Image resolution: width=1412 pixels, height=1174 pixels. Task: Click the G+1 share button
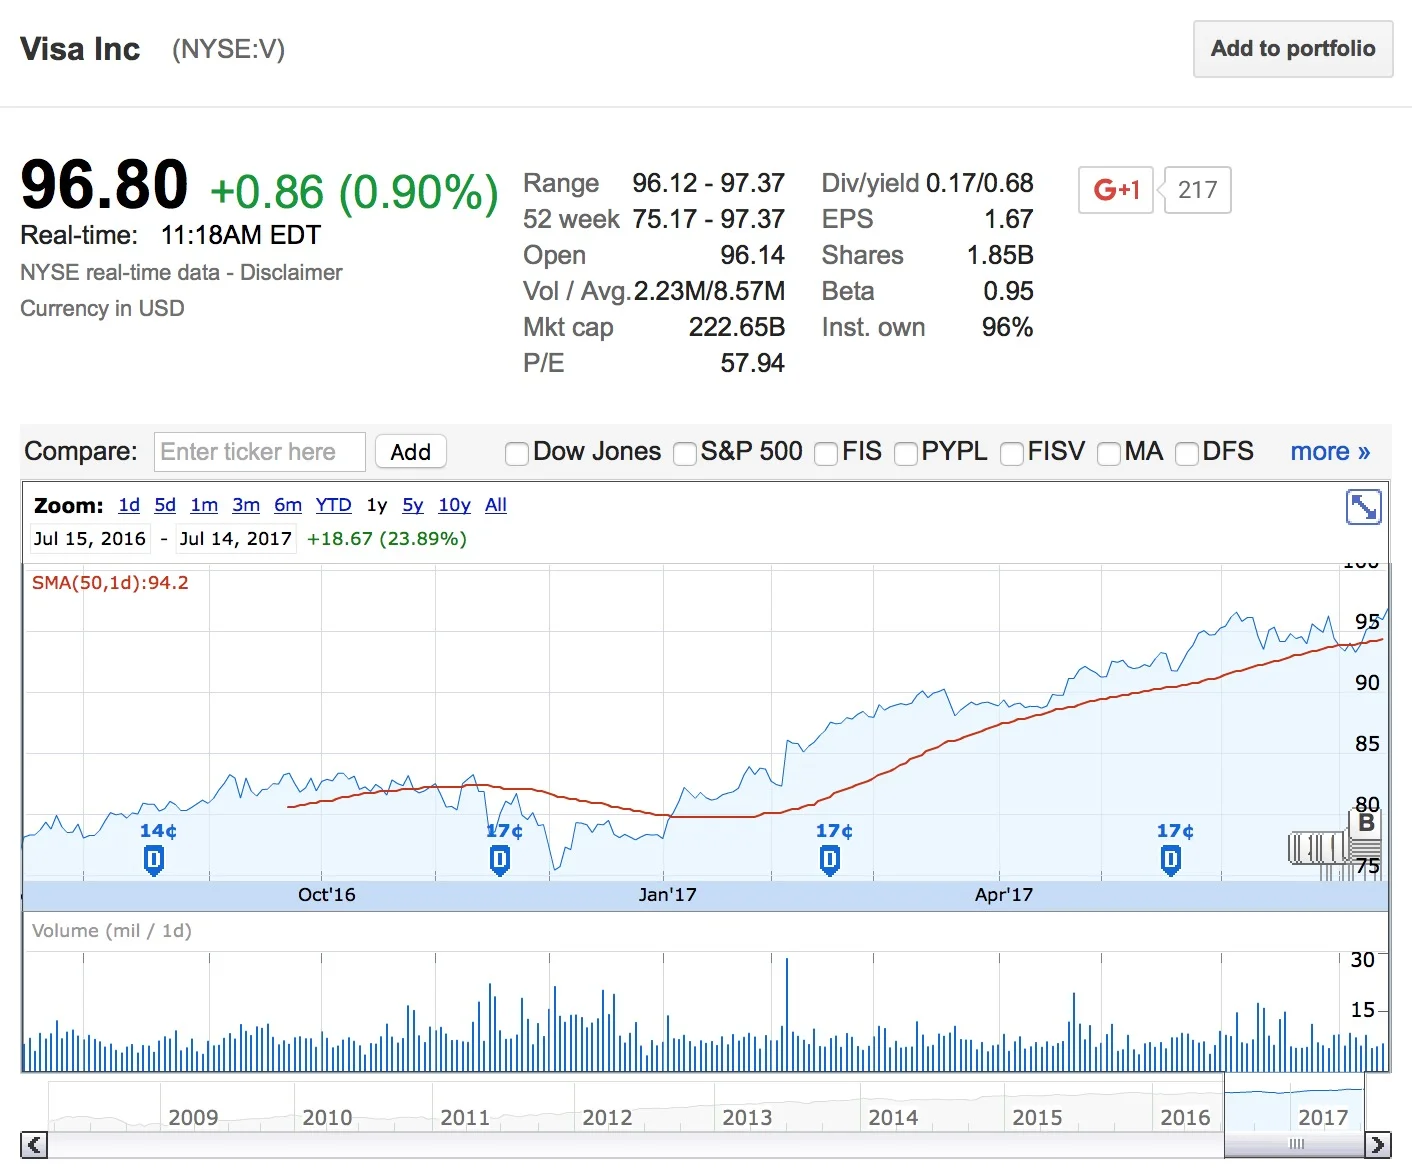tap(1116, 190)
